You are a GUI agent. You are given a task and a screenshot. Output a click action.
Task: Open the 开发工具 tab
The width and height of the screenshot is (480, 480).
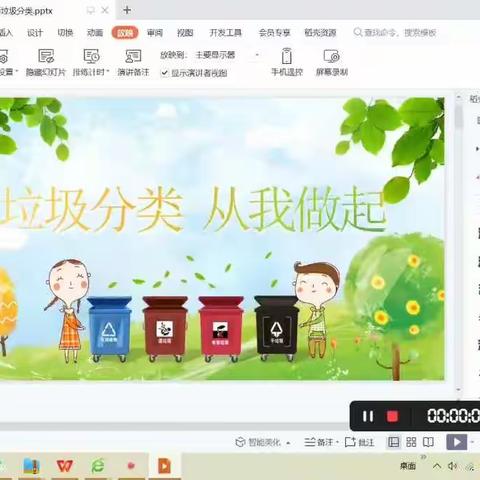tap(225, 33)
